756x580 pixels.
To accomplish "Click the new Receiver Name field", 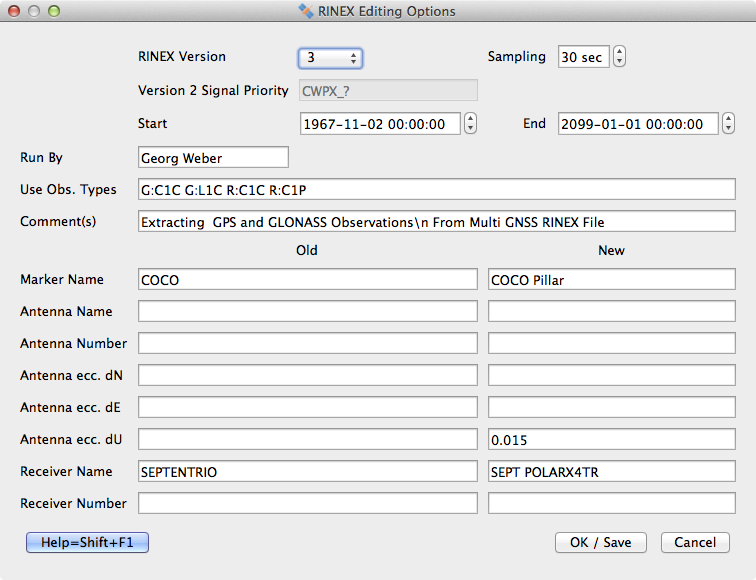I will pos(611,472).
